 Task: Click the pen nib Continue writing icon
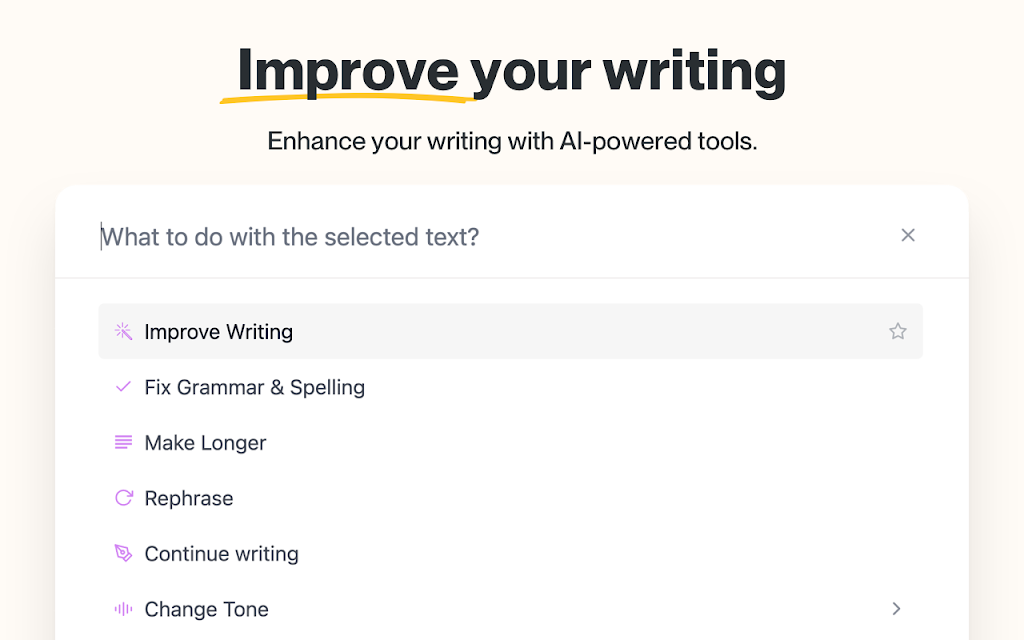click(123, 553)
